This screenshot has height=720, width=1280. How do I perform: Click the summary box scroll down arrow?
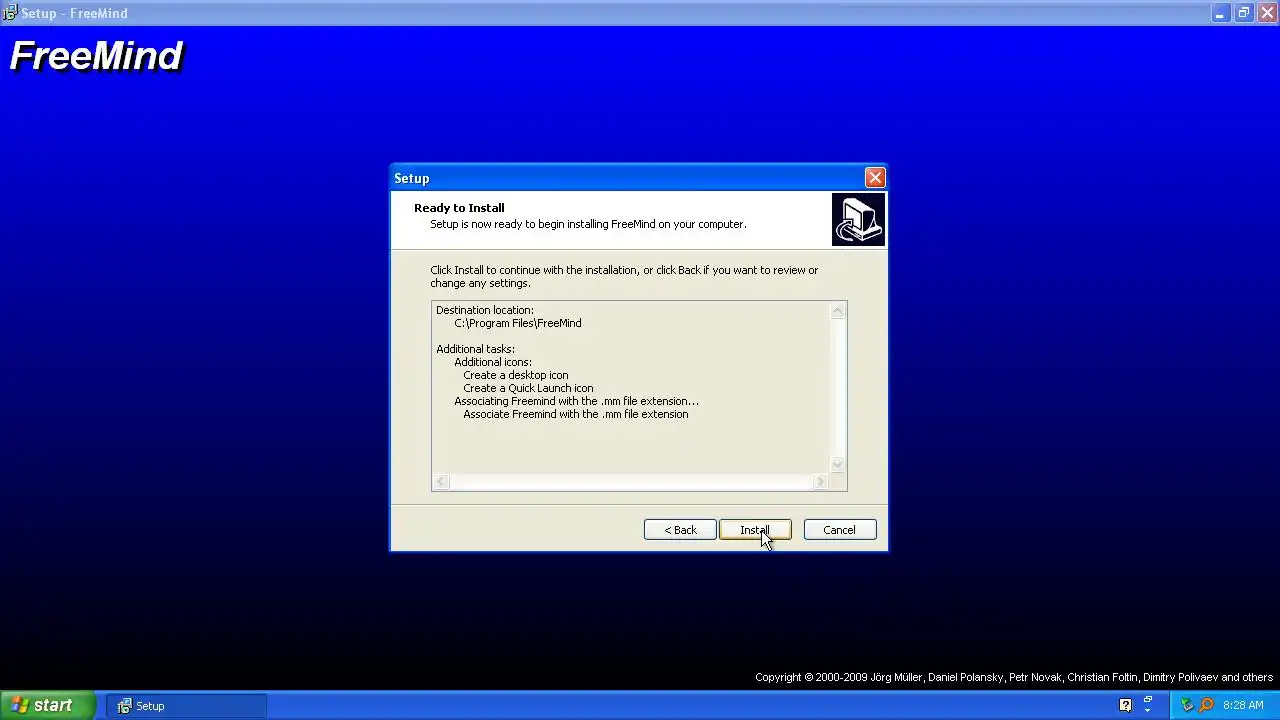pos(838,464)
